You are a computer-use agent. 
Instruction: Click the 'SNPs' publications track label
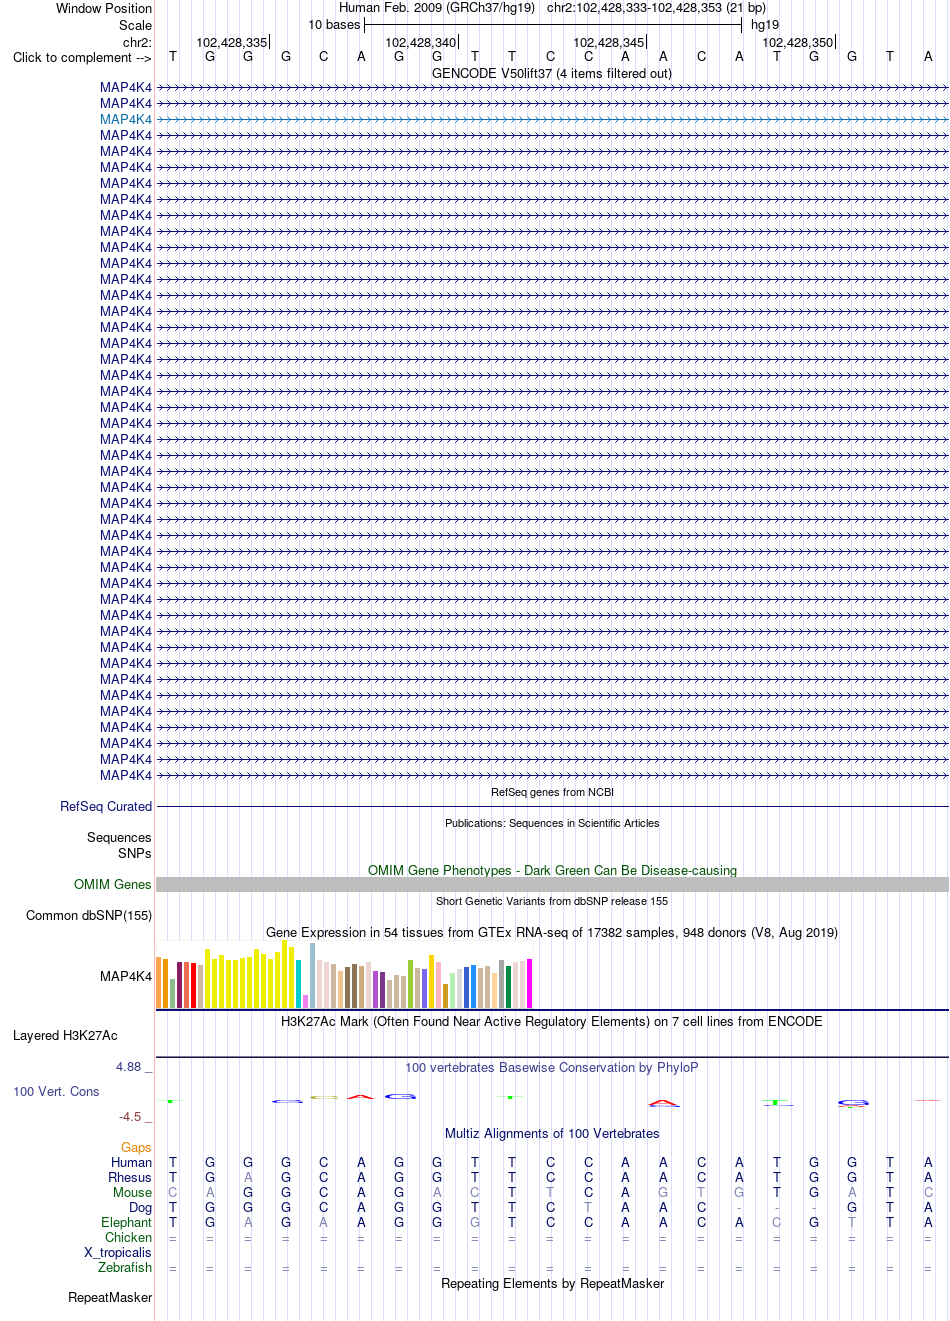pyautogui.click(x=135, y=853)
